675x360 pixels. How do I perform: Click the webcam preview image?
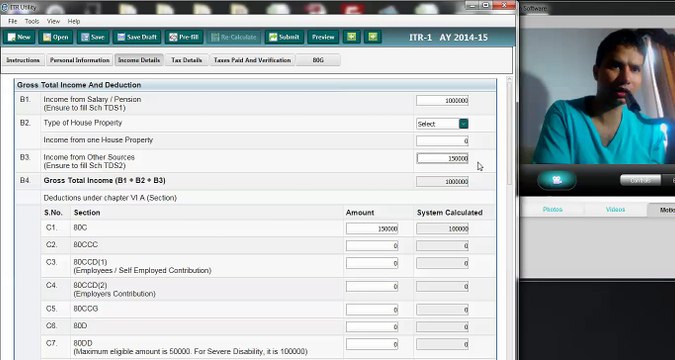tap(598, 96)
